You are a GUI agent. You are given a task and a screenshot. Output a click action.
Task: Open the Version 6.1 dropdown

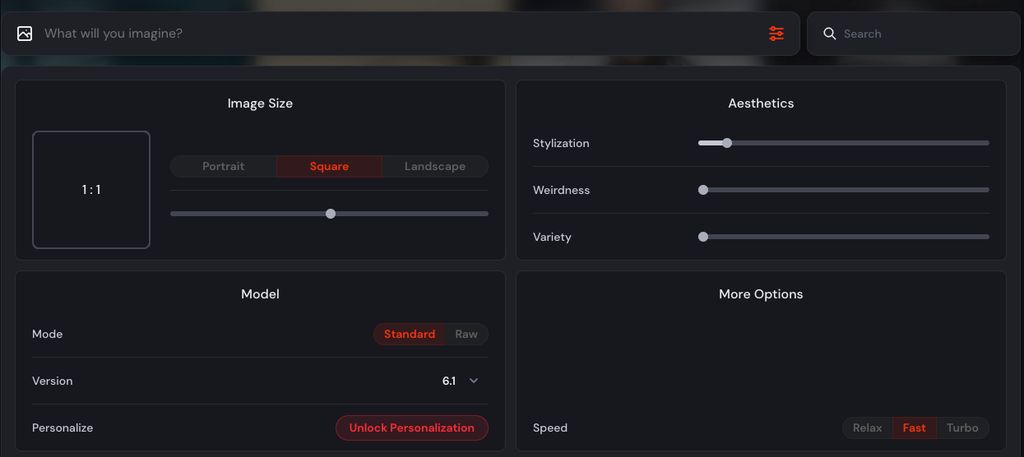point(461,381)
